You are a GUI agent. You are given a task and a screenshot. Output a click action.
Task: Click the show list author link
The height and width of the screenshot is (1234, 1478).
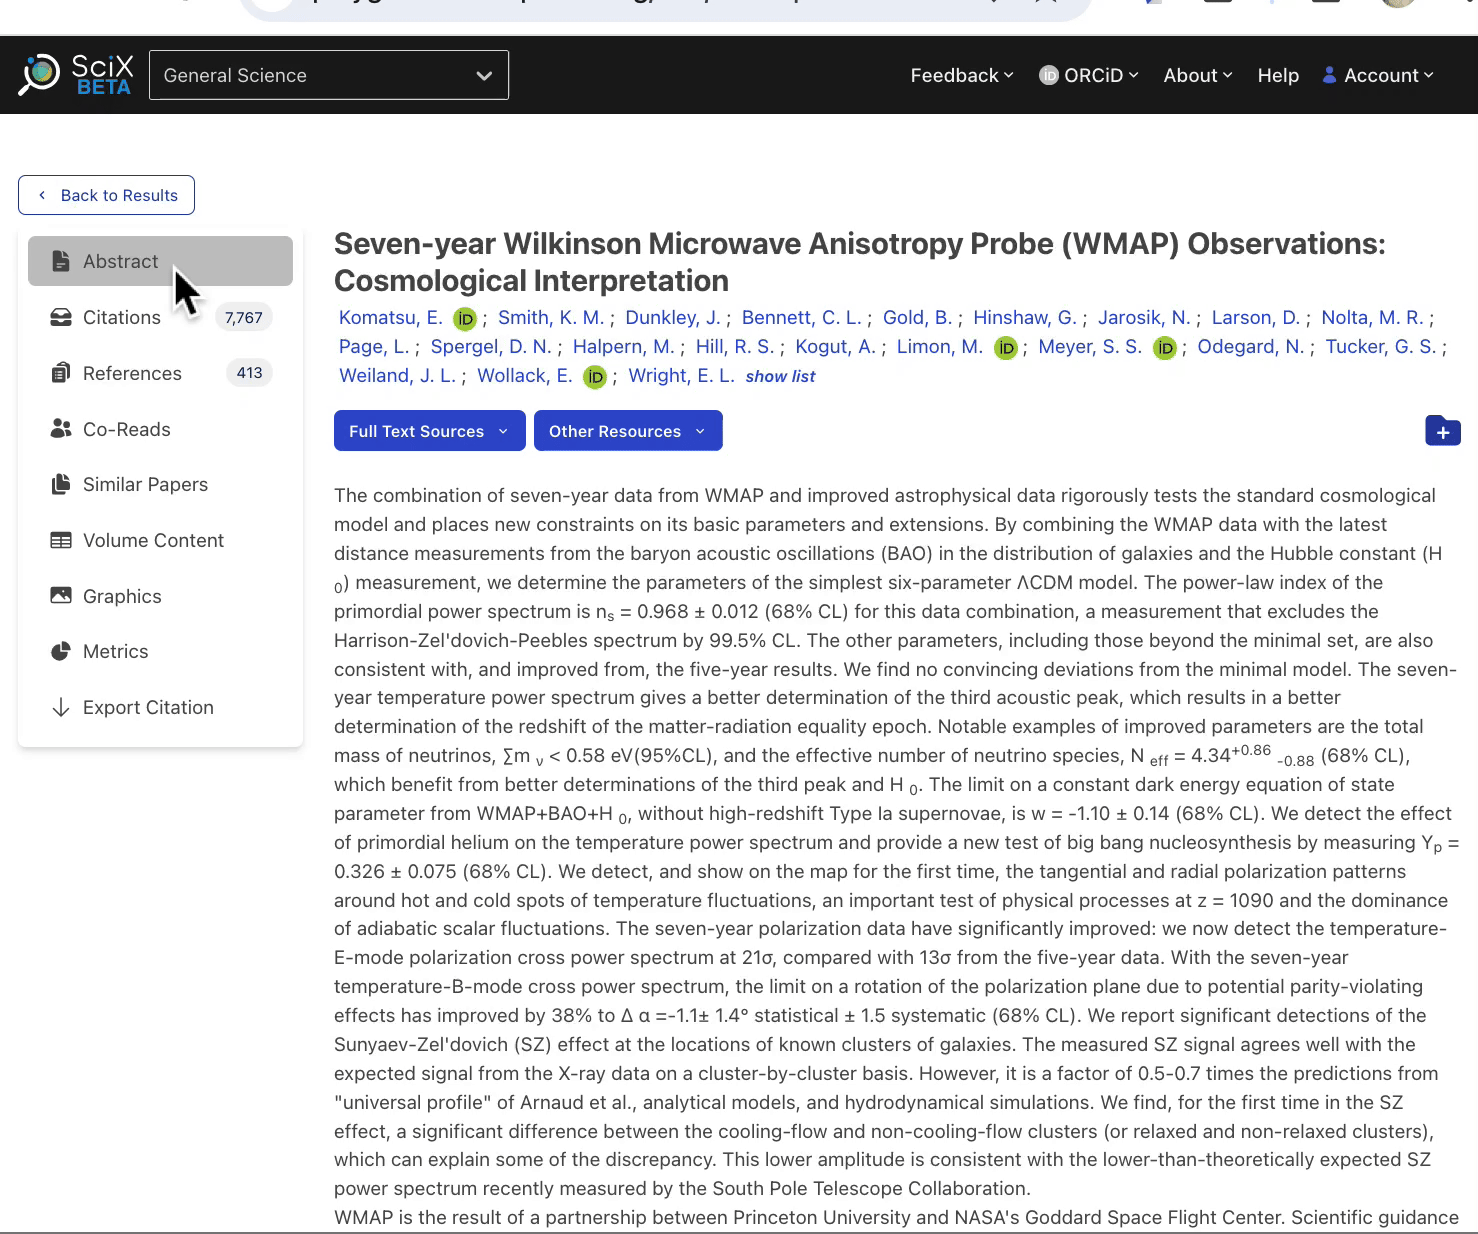(781, 376)
